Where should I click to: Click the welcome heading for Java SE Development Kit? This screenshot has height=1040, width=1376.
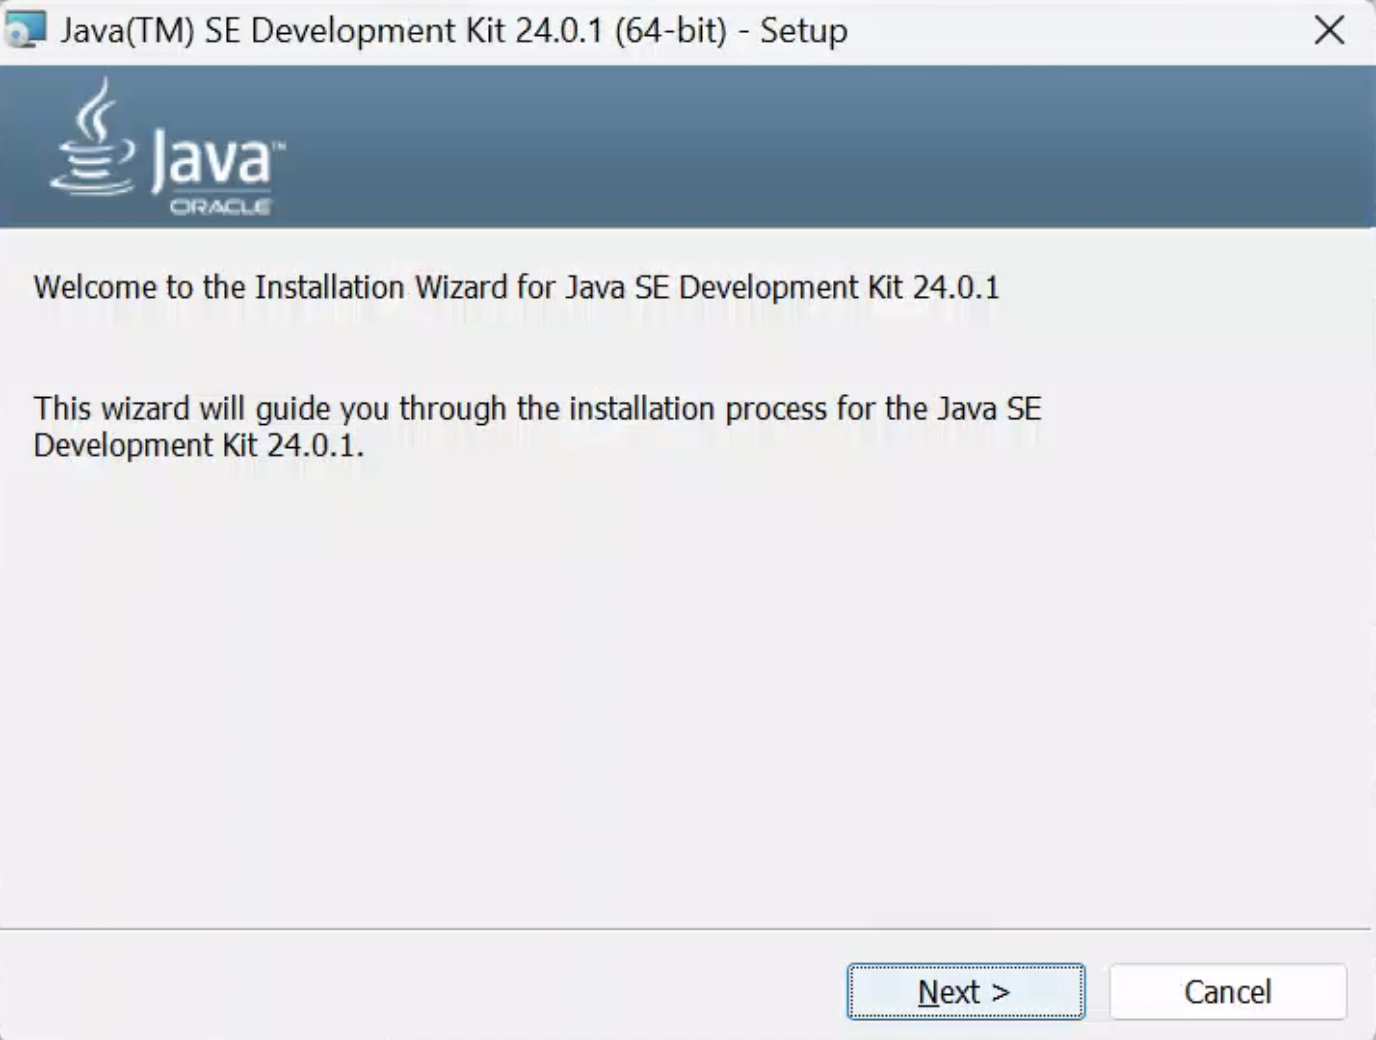point(516,288)
